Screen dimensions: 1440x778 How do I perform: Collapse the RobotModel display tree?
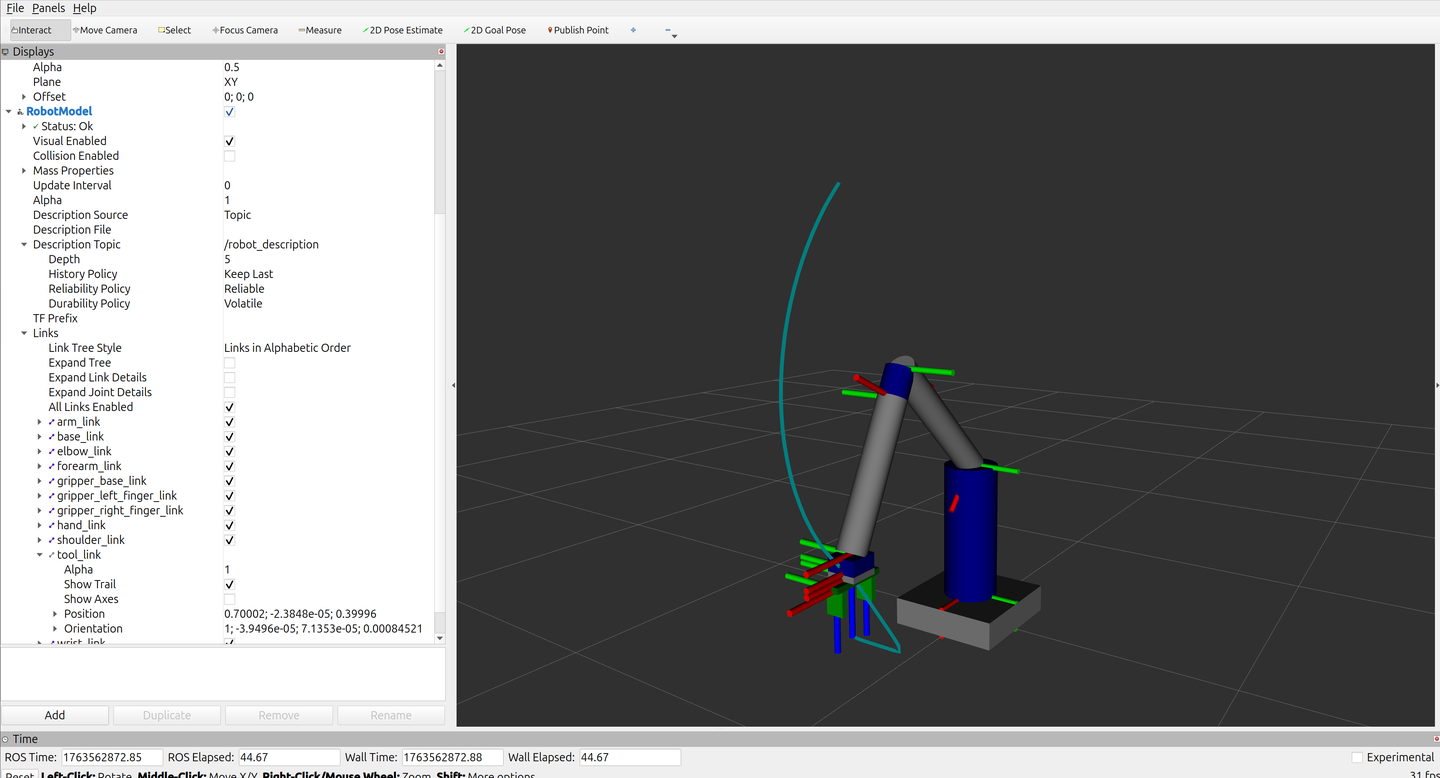pos(9,111)
